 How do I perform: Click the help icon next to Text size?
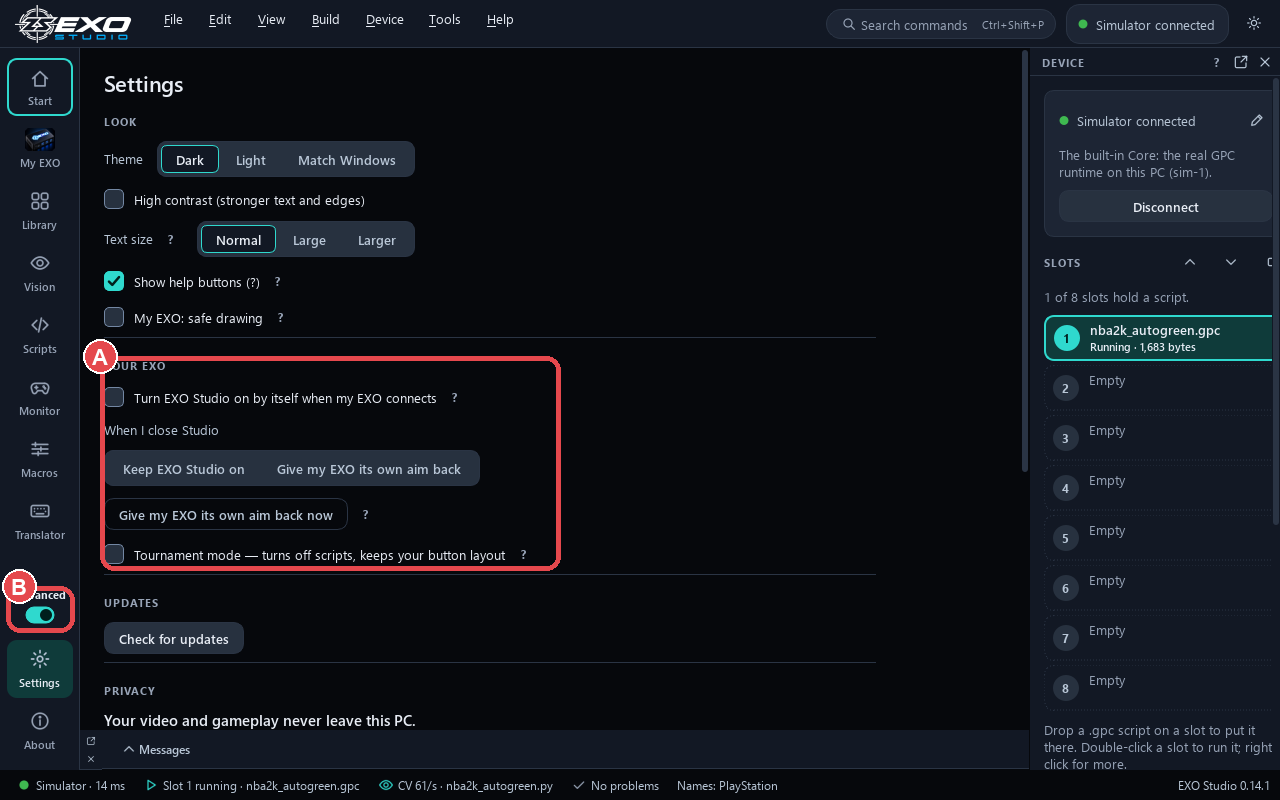(171, 240)
